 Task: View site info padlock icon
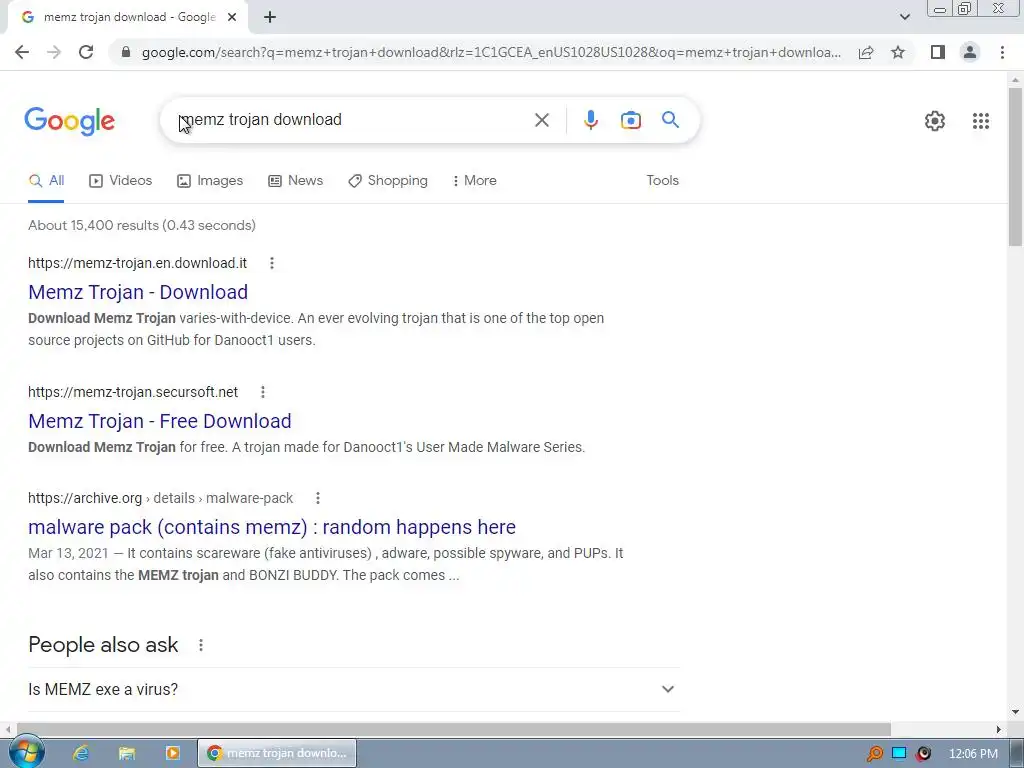[x=126, y=52]
